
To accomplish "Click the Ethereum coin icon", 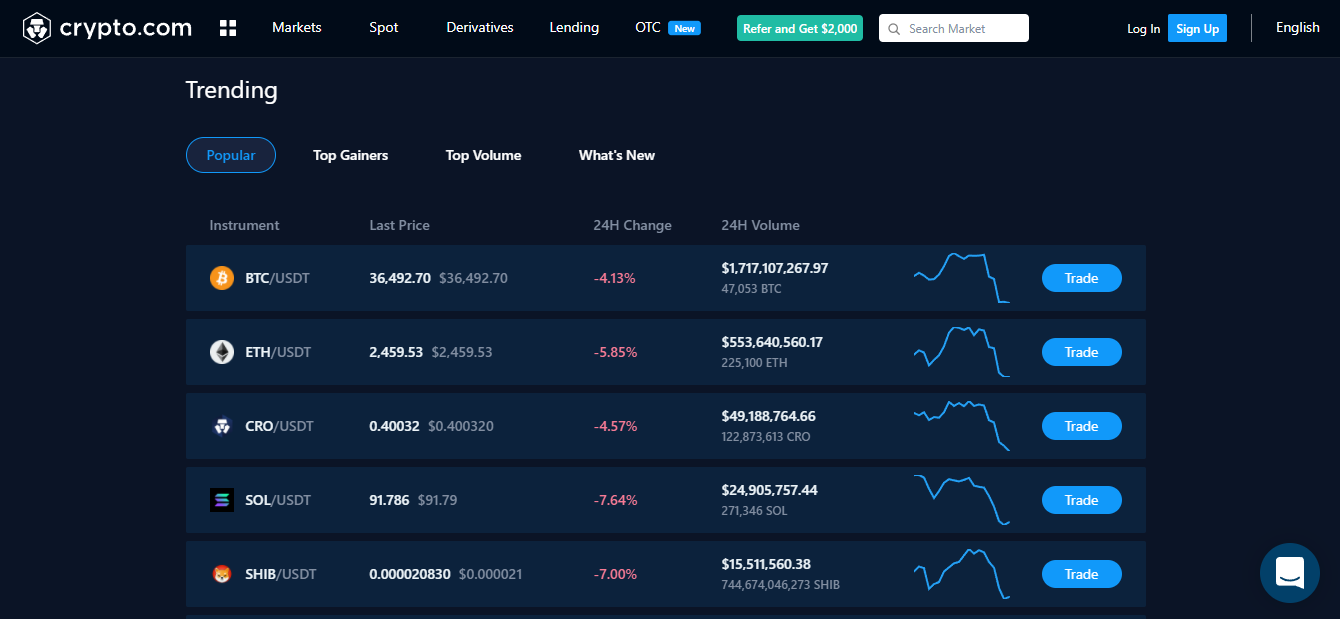I will click(222, 352).
